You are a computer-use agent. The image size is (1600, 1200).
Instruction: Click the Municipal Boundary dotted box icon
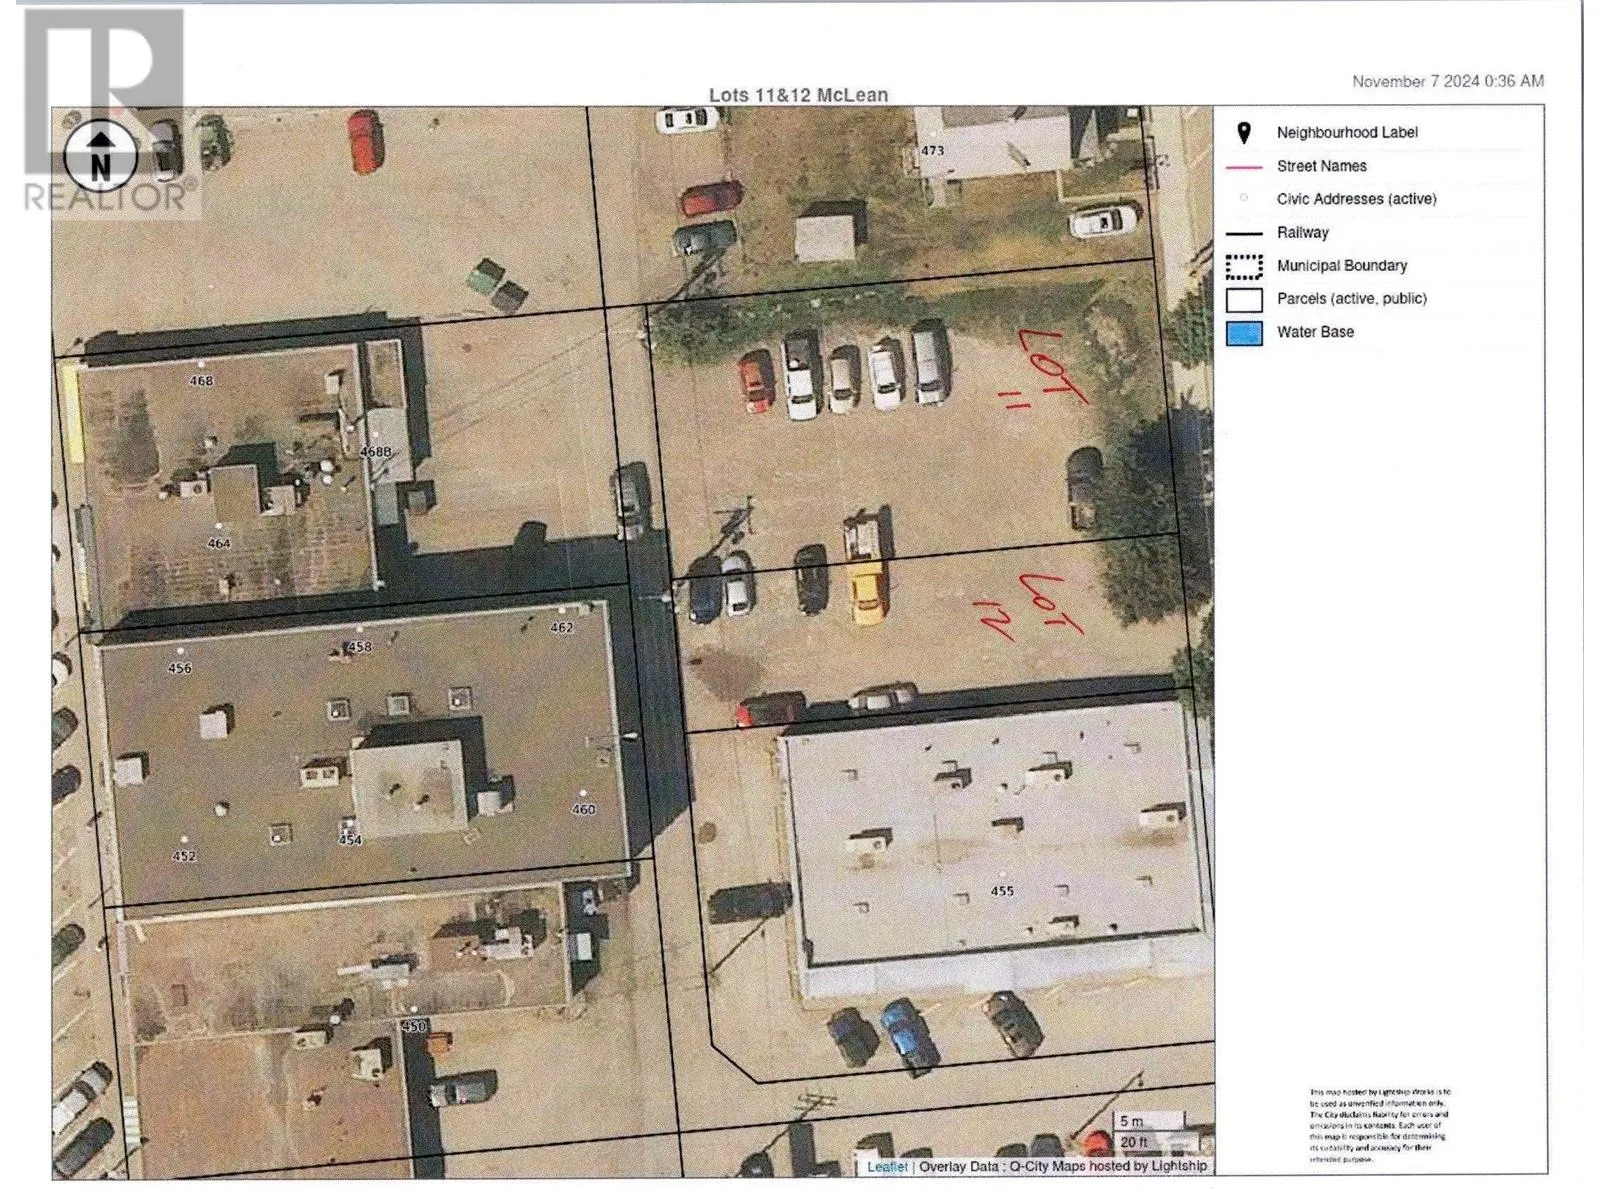[1244, 266]
